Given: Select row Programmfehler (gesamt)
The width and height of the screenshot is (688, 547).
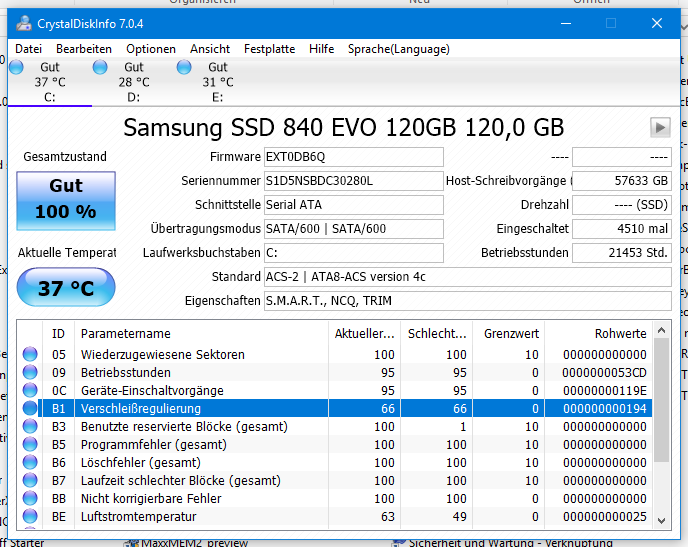Looking at the screenshot, I should [x=335, y=444].
